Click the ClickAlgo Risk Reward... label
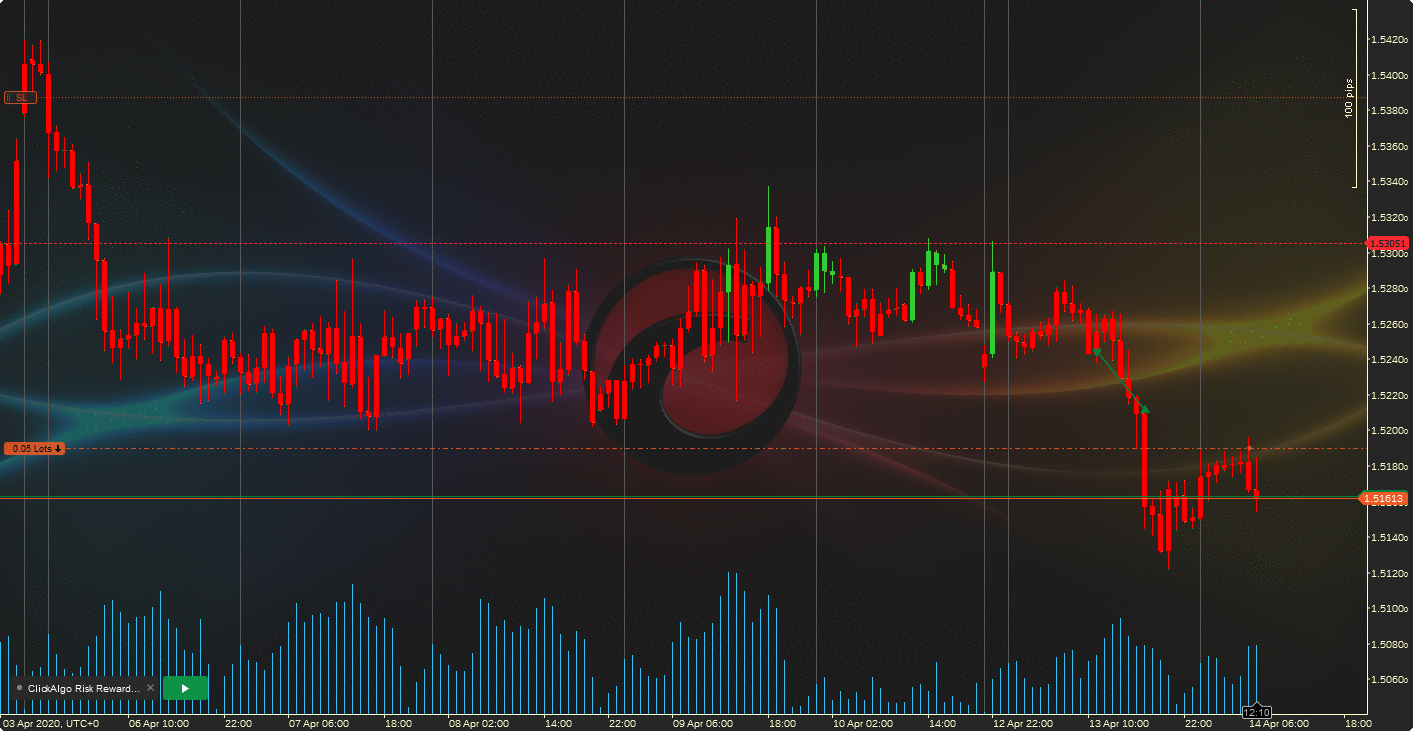This screenshot has width=1413, height=731. (84, 688)
